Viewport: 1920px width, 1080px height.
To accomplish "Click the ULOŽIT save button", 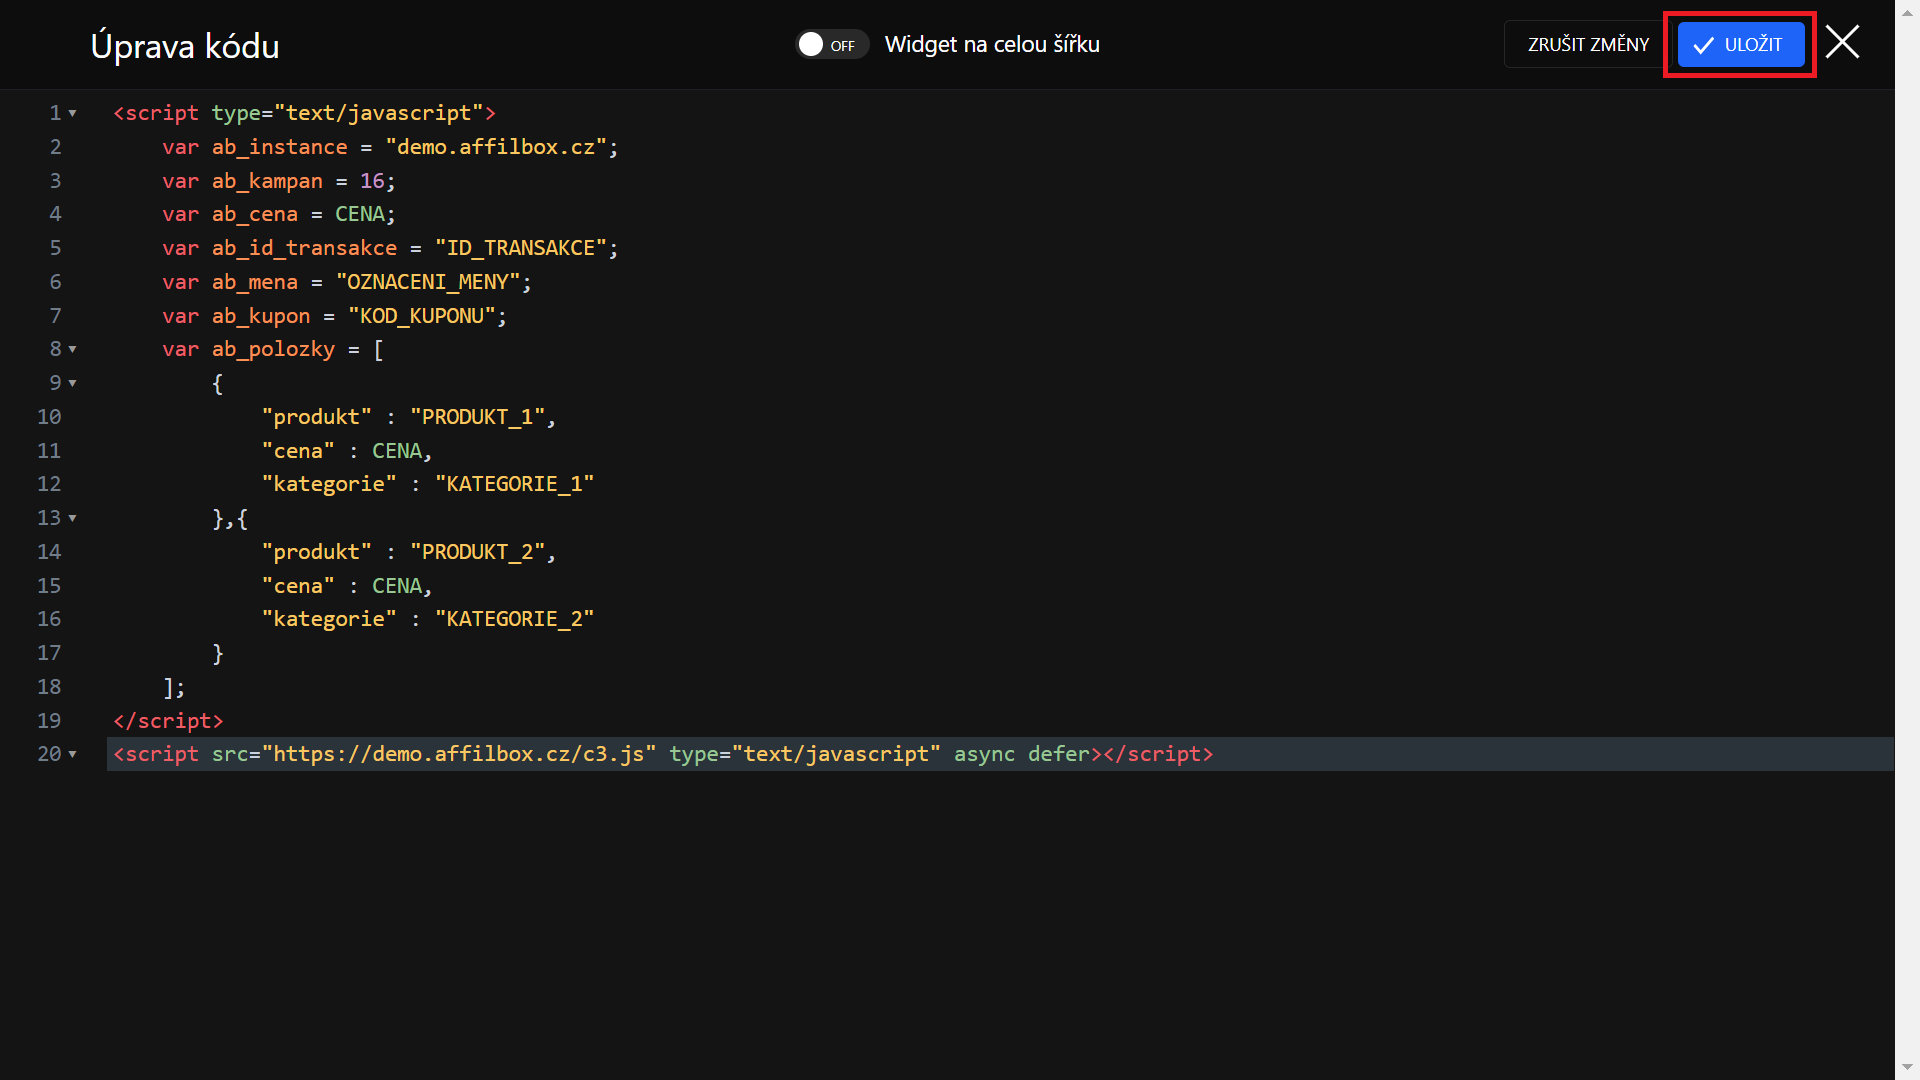I will [1740, 45].
